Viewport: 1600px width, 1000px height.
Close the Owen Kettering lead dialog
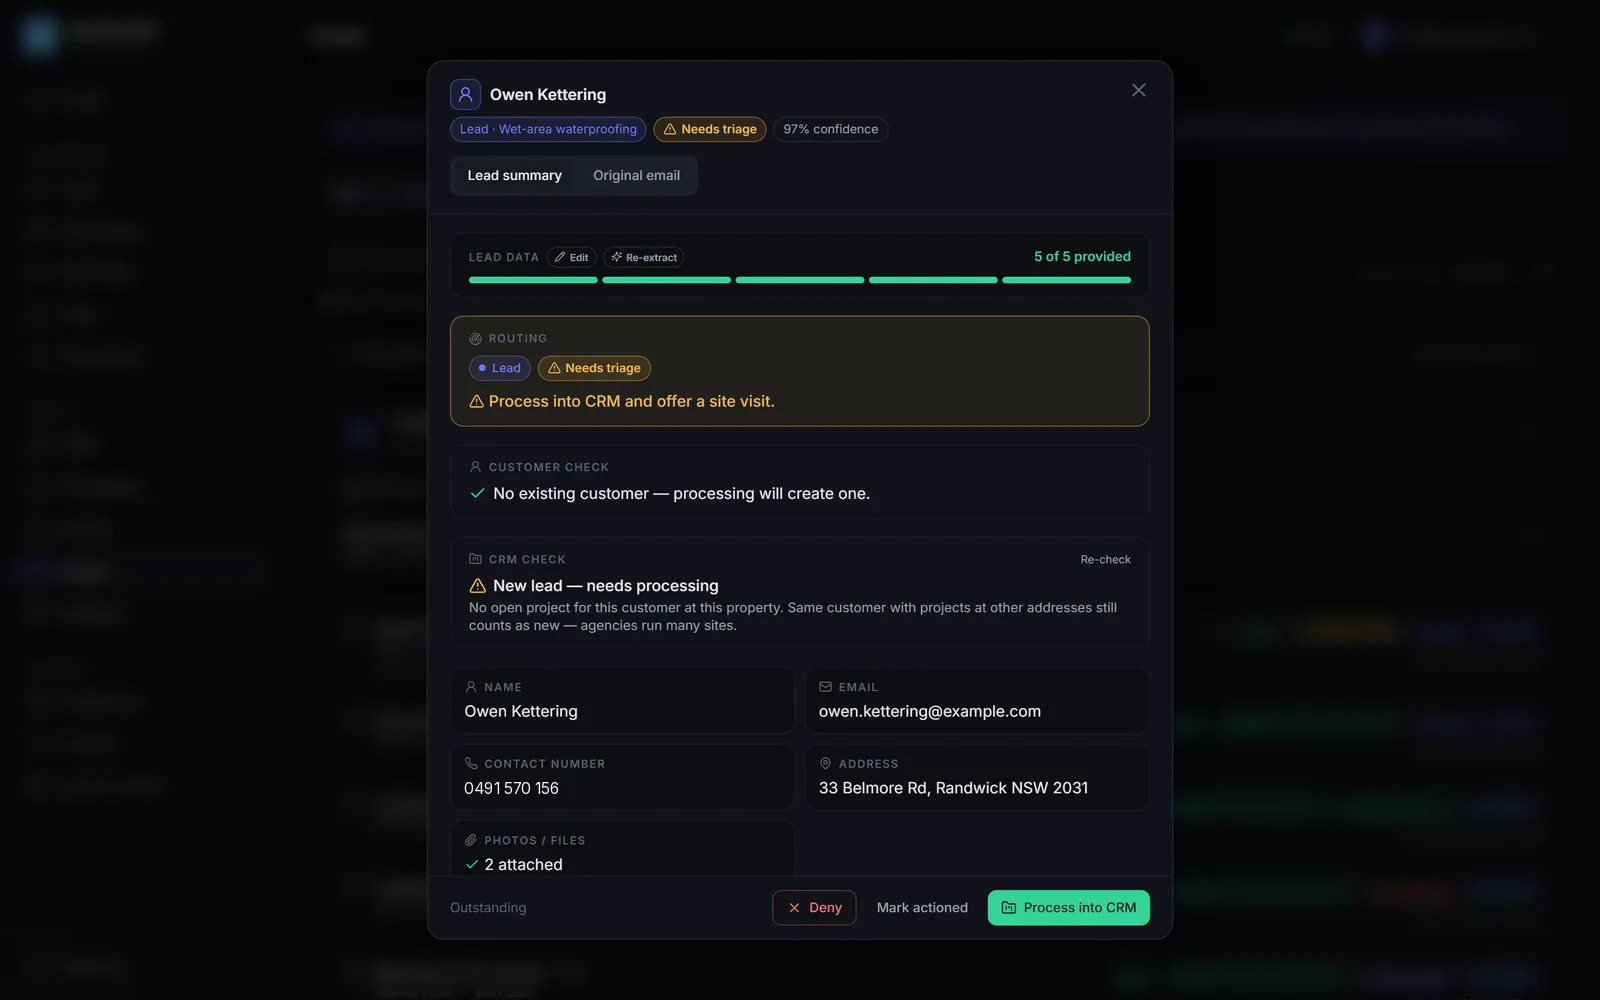coord(1138,90)
